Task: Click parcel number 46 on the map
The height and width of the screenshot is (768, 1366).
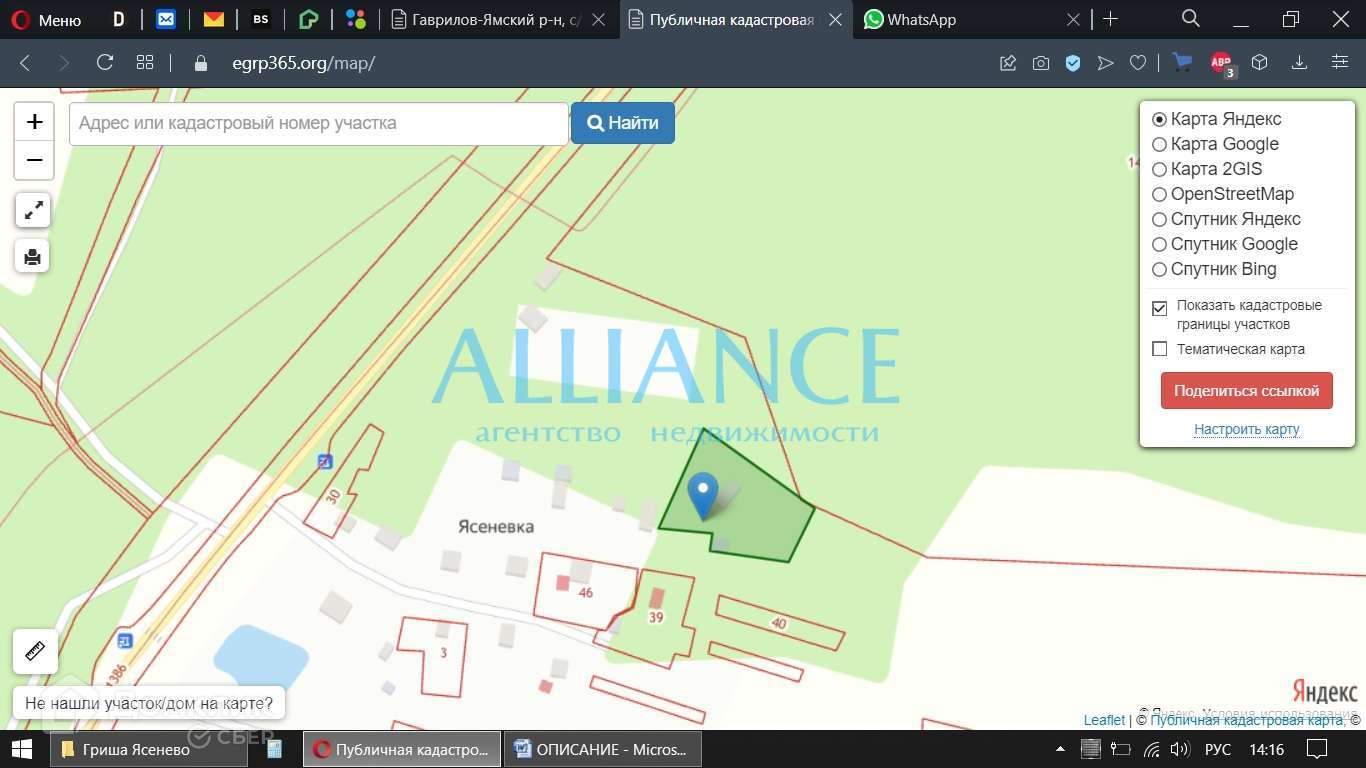Action: (586, 593)
